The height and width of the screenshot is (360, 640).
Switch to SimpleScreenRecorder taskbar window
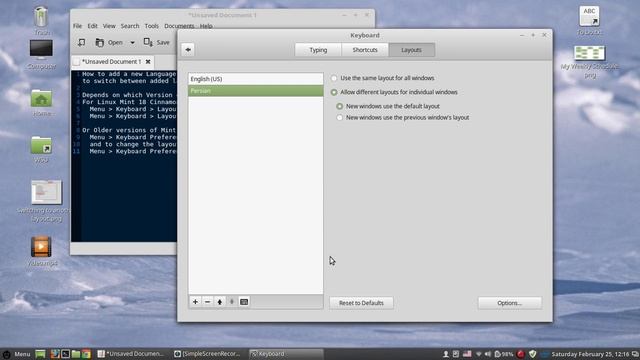207,354
